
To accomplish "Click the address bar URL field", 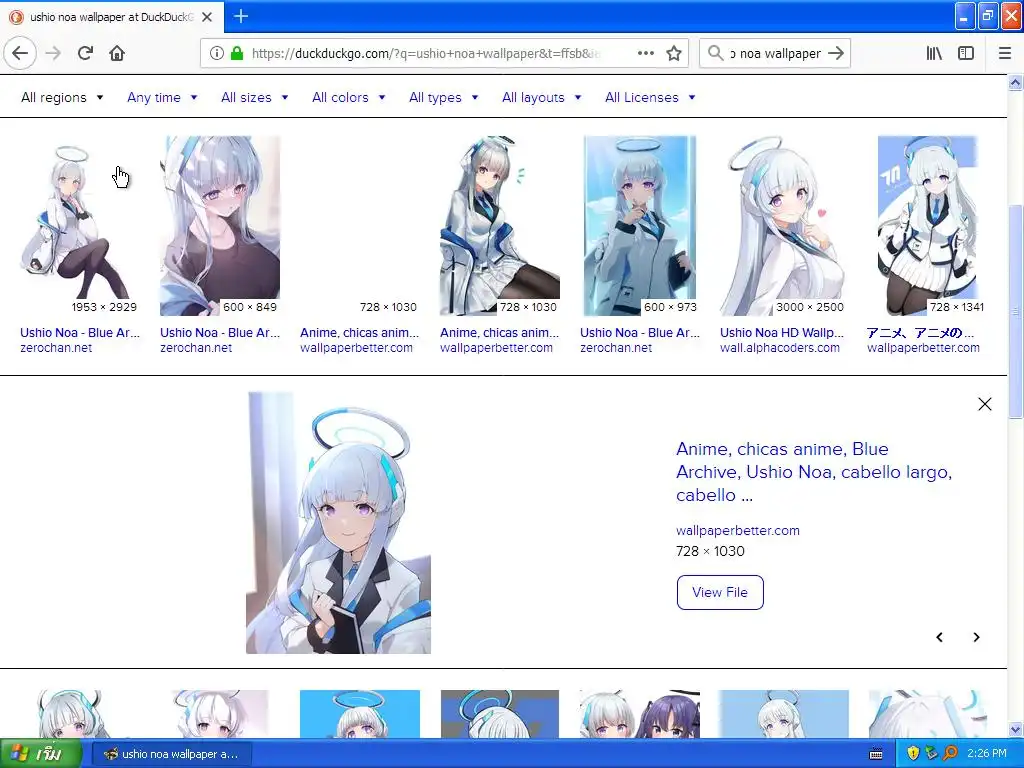I will click(425, 53).
